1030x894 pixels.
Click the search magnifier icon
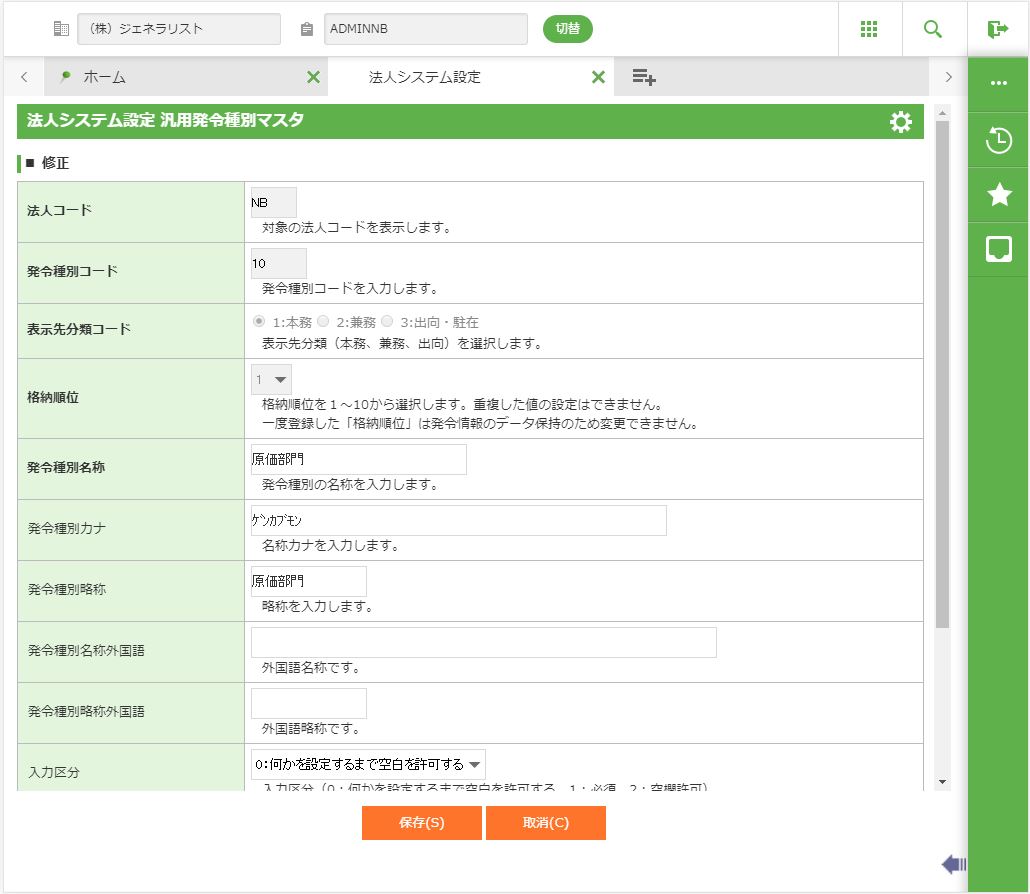(x=933, y=29)
